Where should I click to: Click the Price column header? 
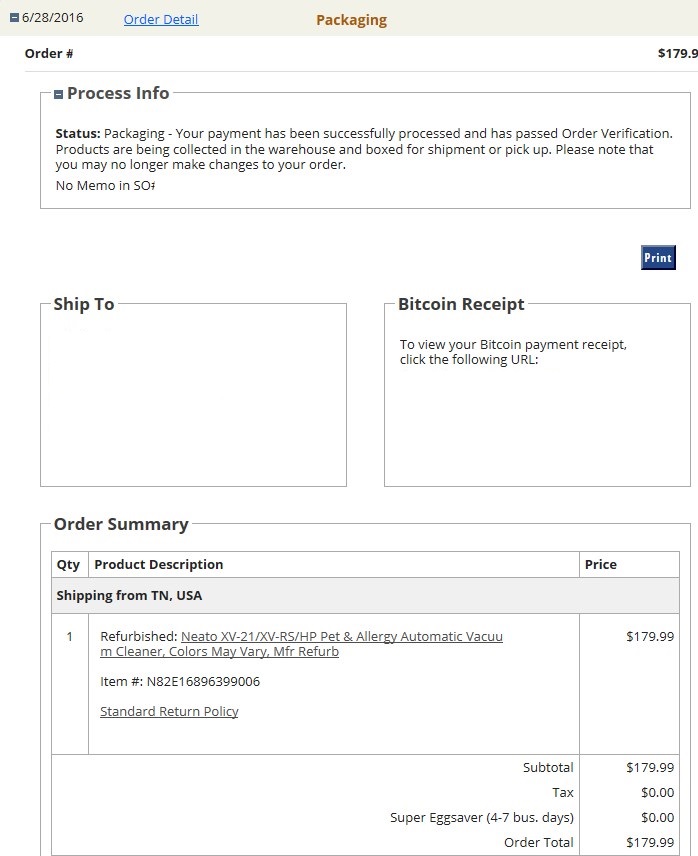point(600,564)
